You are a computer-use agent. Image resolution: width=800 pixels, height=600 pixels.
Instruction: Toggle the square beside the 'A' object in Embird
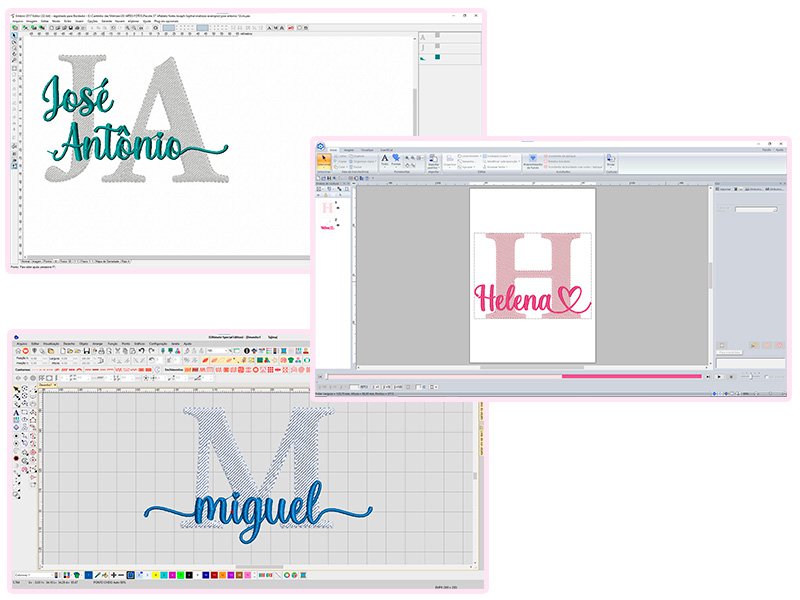click(x=437, y=36)
